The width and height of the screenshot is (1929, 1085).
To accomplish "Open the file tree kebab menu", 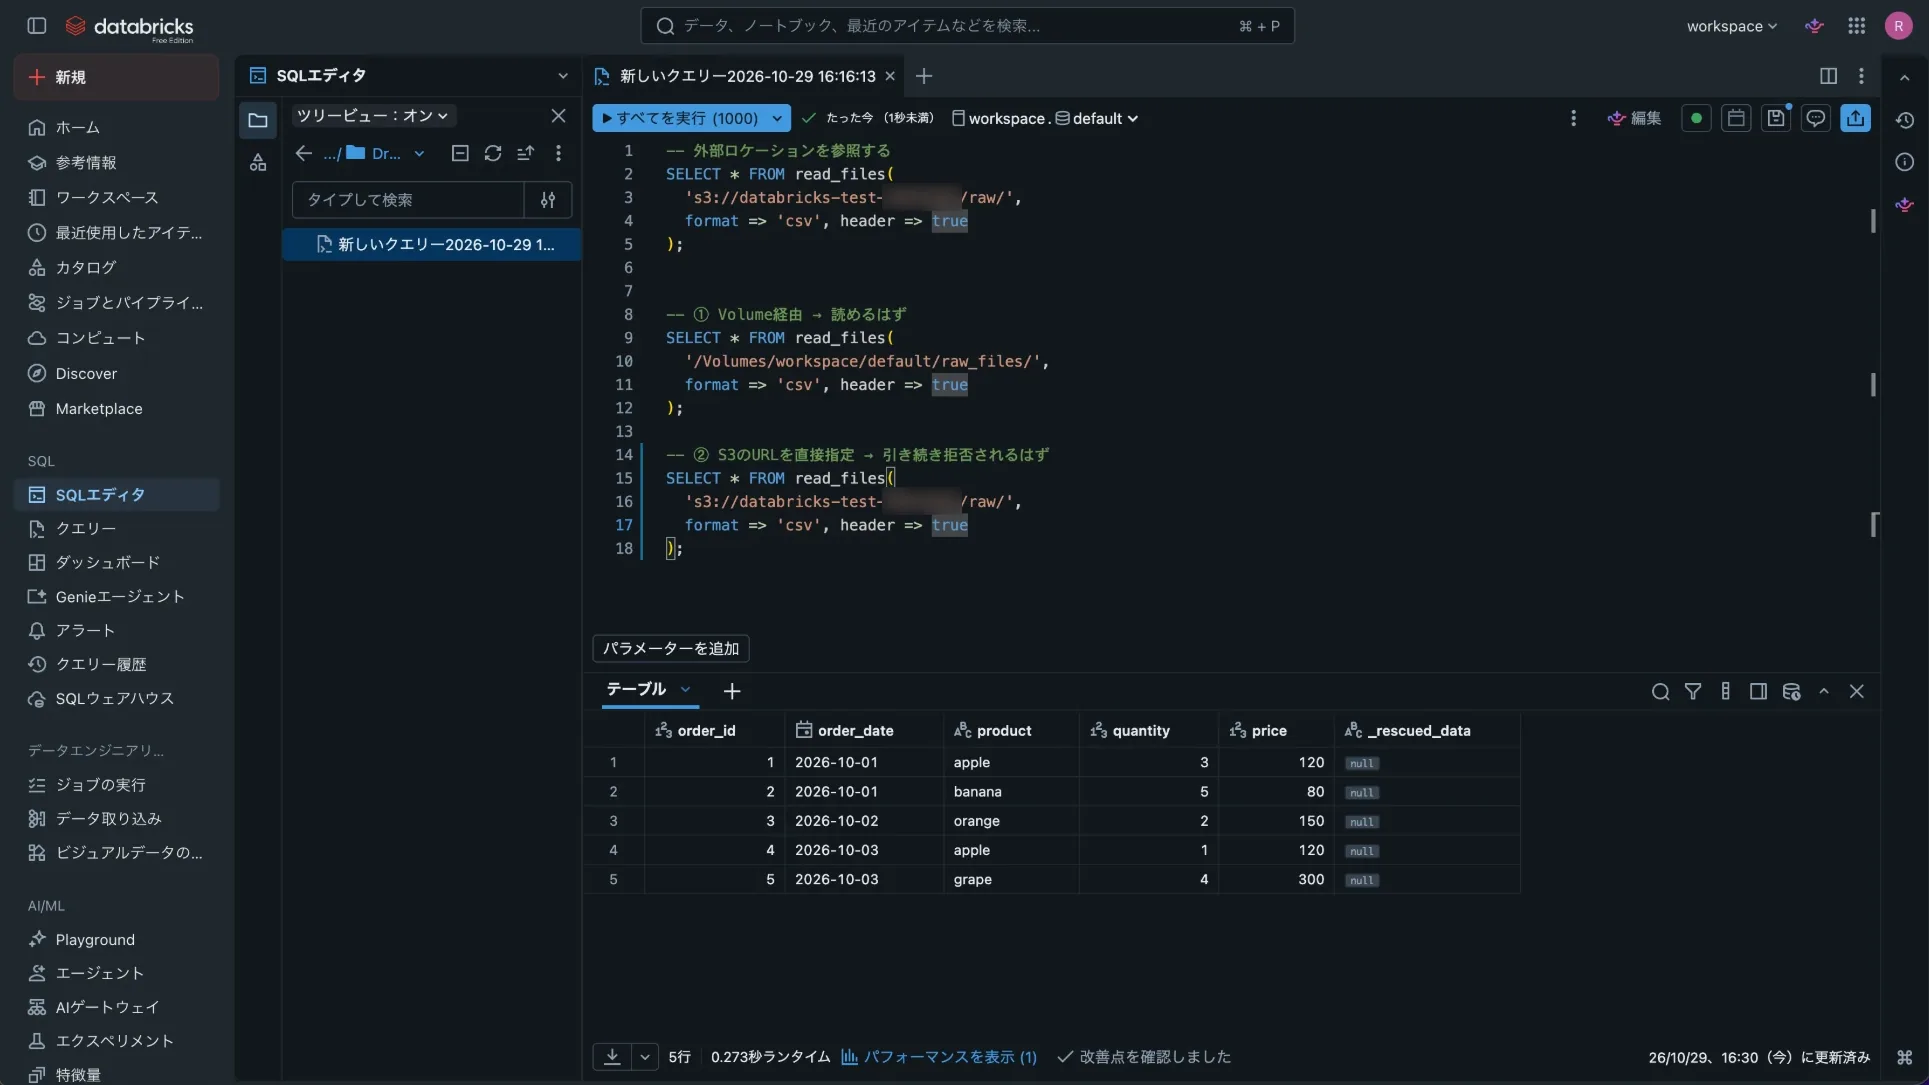I will pyautogui.click(x=558, y=153).
